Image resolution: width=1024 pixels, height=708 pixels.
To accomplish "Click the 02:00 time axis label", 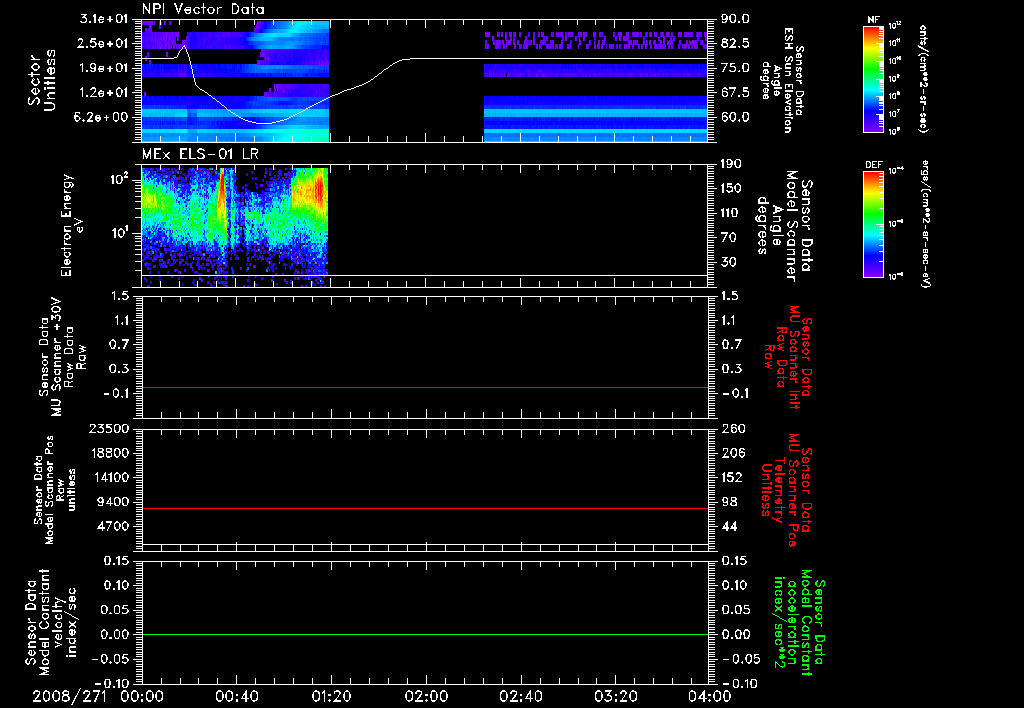I will click(426, 696).
